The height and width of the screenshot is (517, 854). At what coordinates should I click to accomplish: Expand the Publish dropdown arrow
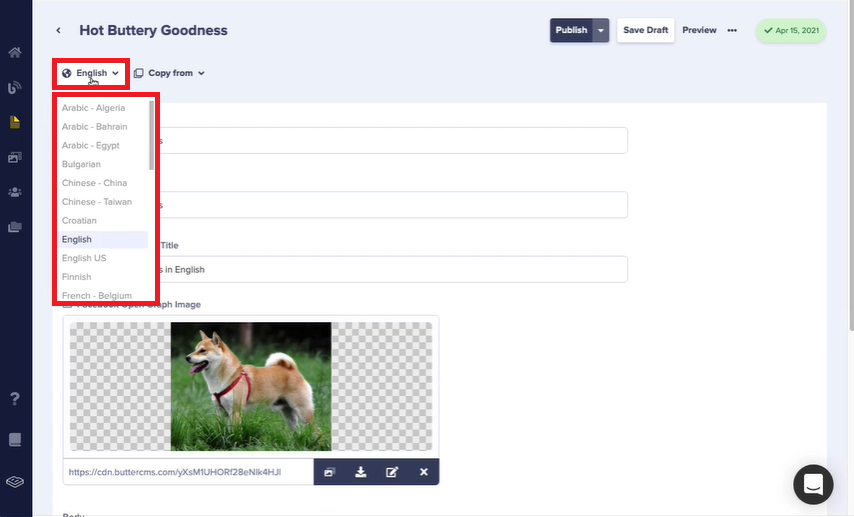click(x=601, y=30)
